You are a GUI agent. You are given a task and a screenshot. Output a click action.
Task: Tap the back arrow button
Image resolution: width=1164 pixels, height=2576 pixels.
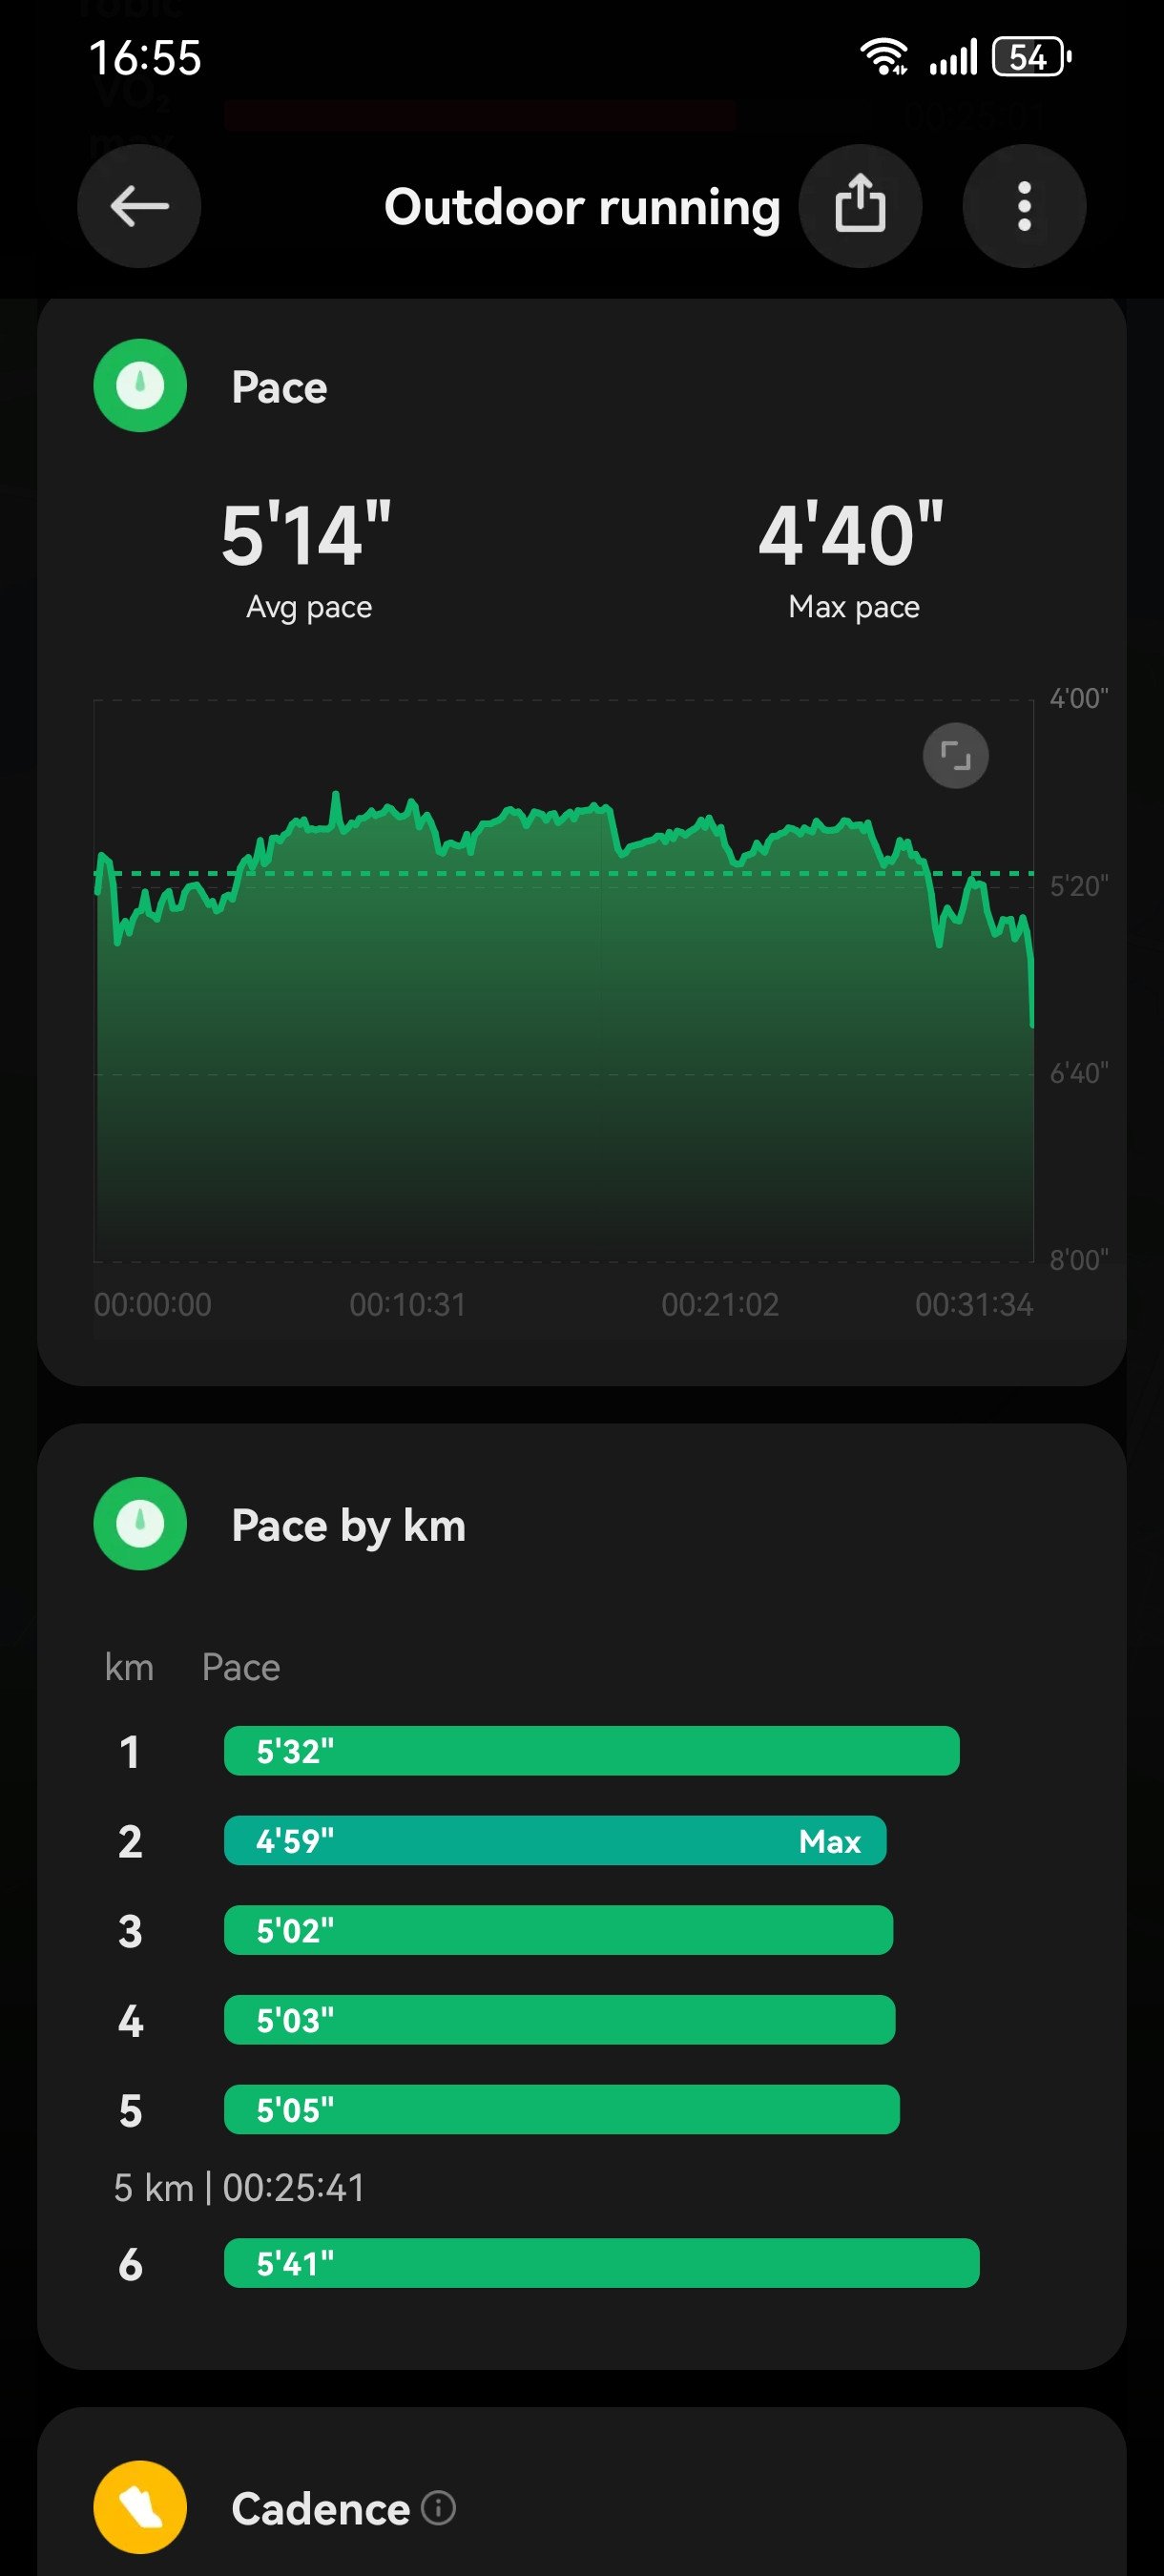tap(139, 206)
